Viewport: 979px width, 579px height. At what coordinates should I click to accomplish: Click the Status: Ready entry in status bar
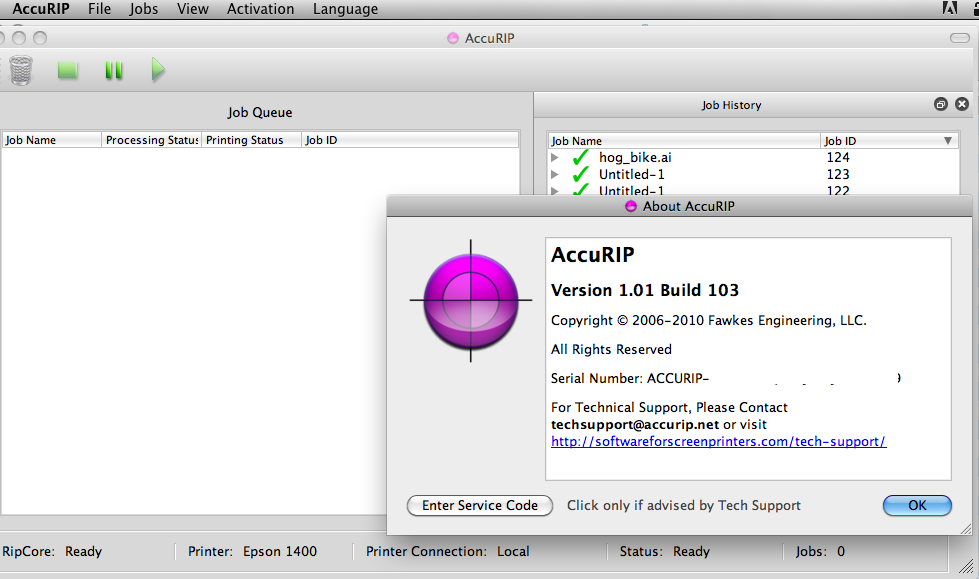pos(664,552)
